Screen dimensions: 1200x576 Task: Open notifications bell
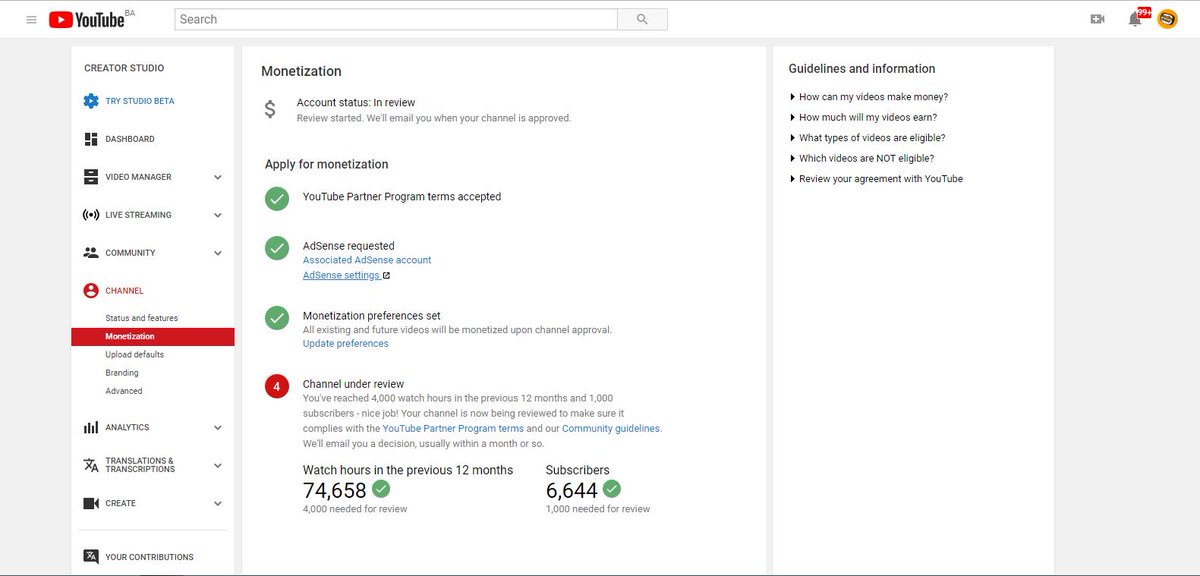(x=1135, y=19)
